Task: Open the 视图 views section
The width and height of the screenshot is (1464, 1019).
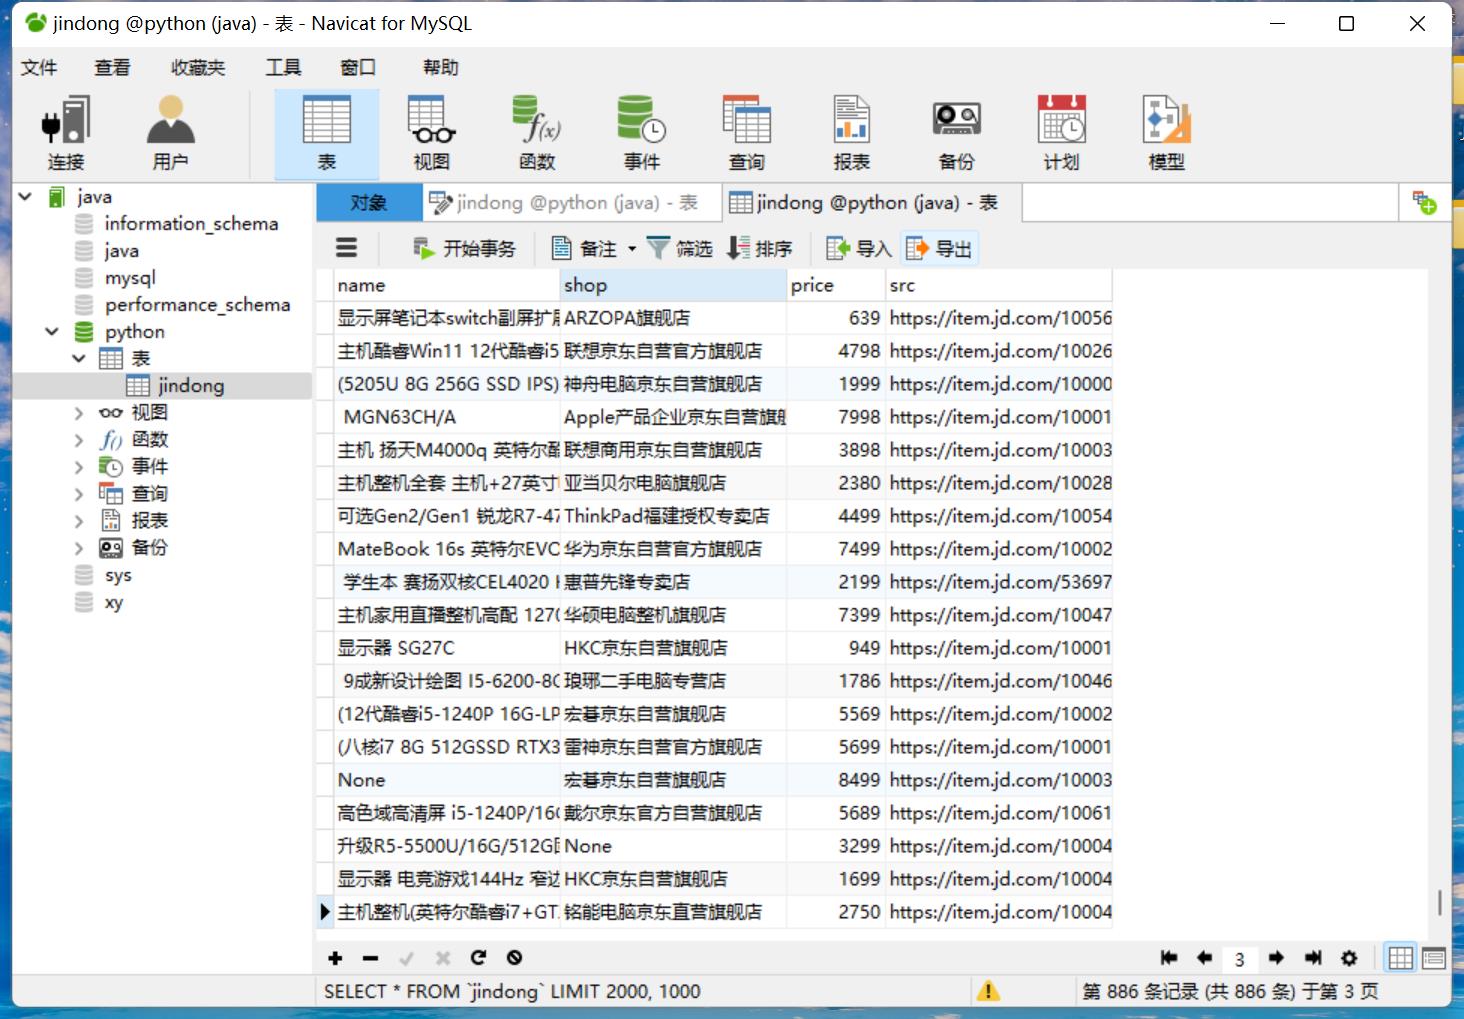Action: [431, 134]
